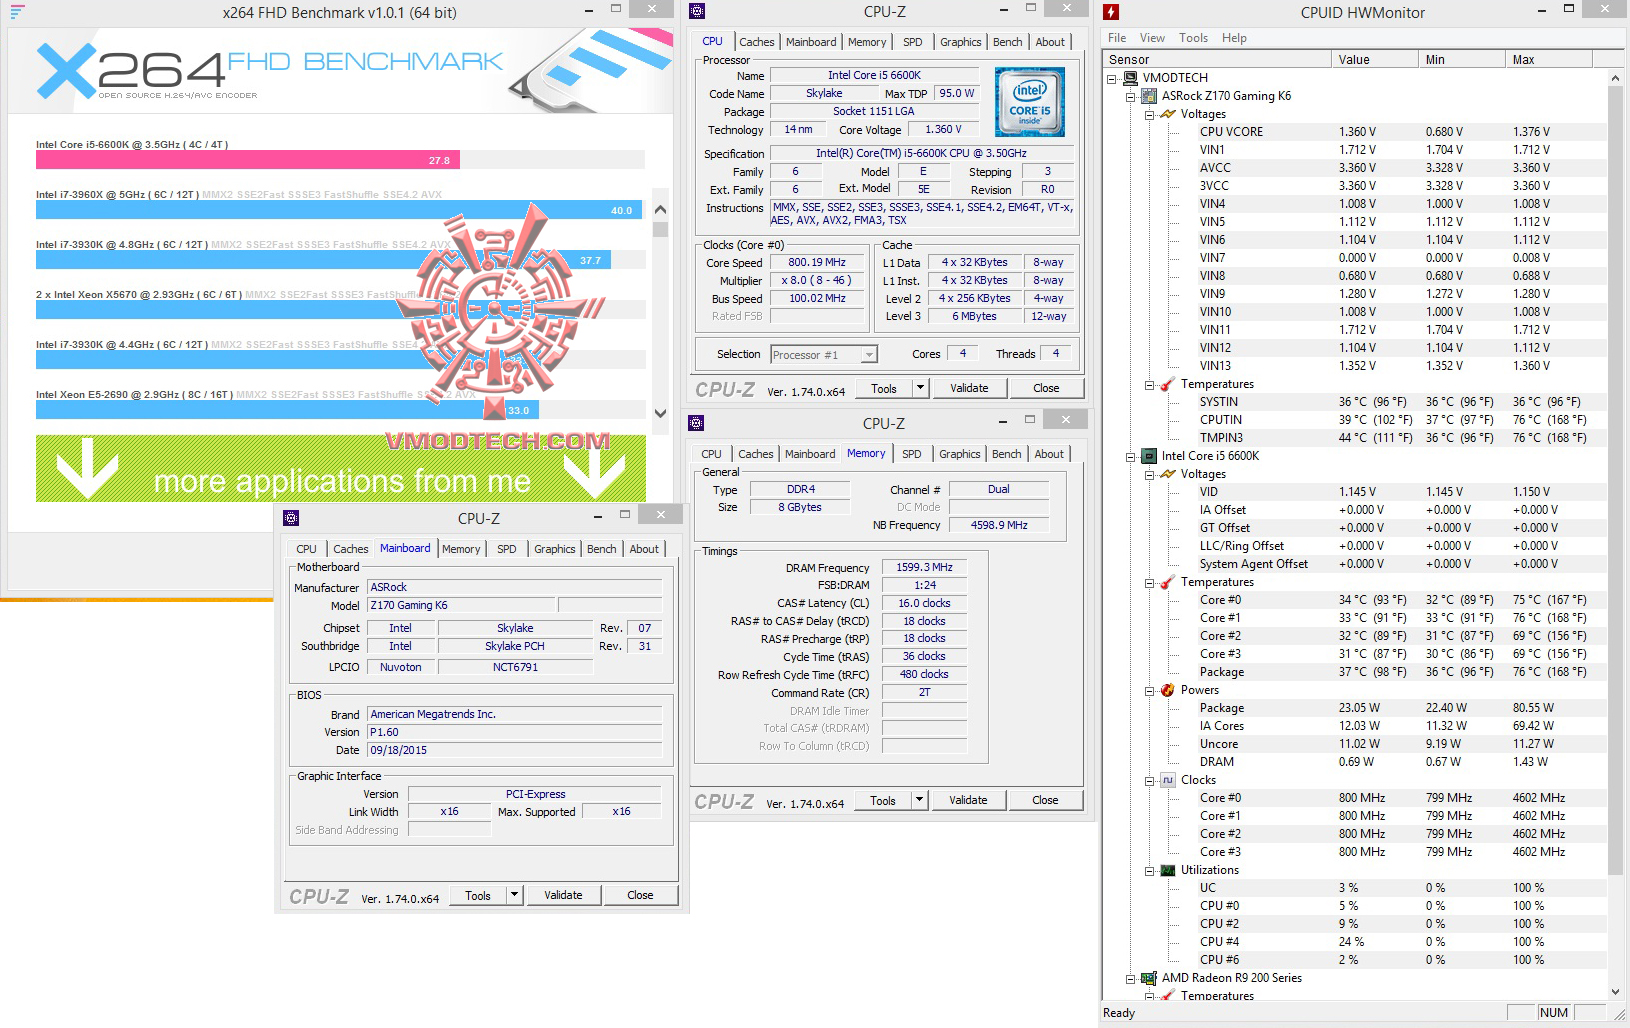Viewport: 1630px width, 1028px height.
Task: Select the CPU VCORE sensor row
Action: coord(1400,132)
